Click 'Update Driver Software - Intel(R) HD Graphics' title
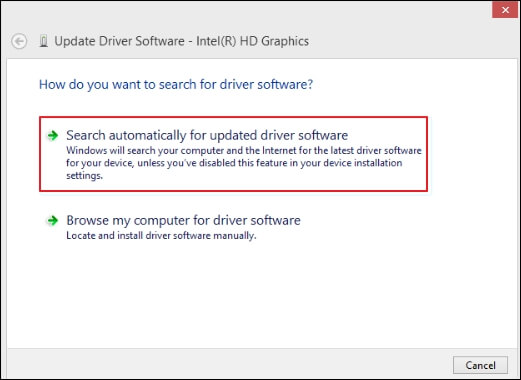Screen dimensions: 521x380 (181, 41)
